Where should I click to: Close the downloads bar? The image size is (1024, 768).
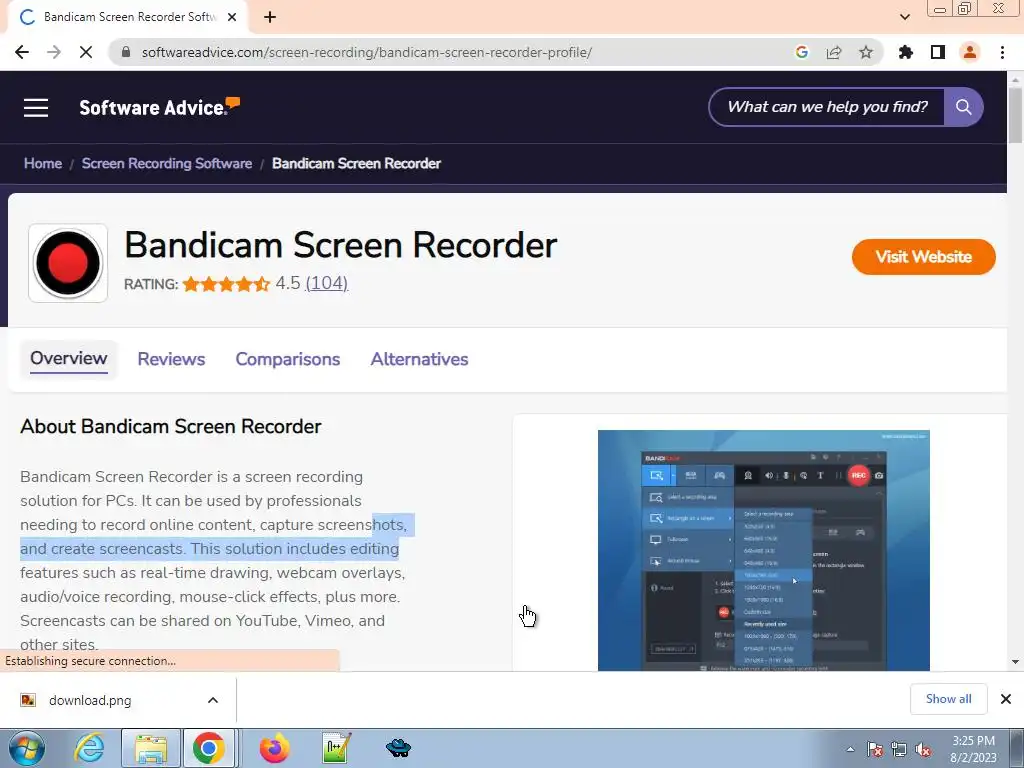coord(1006,699)
